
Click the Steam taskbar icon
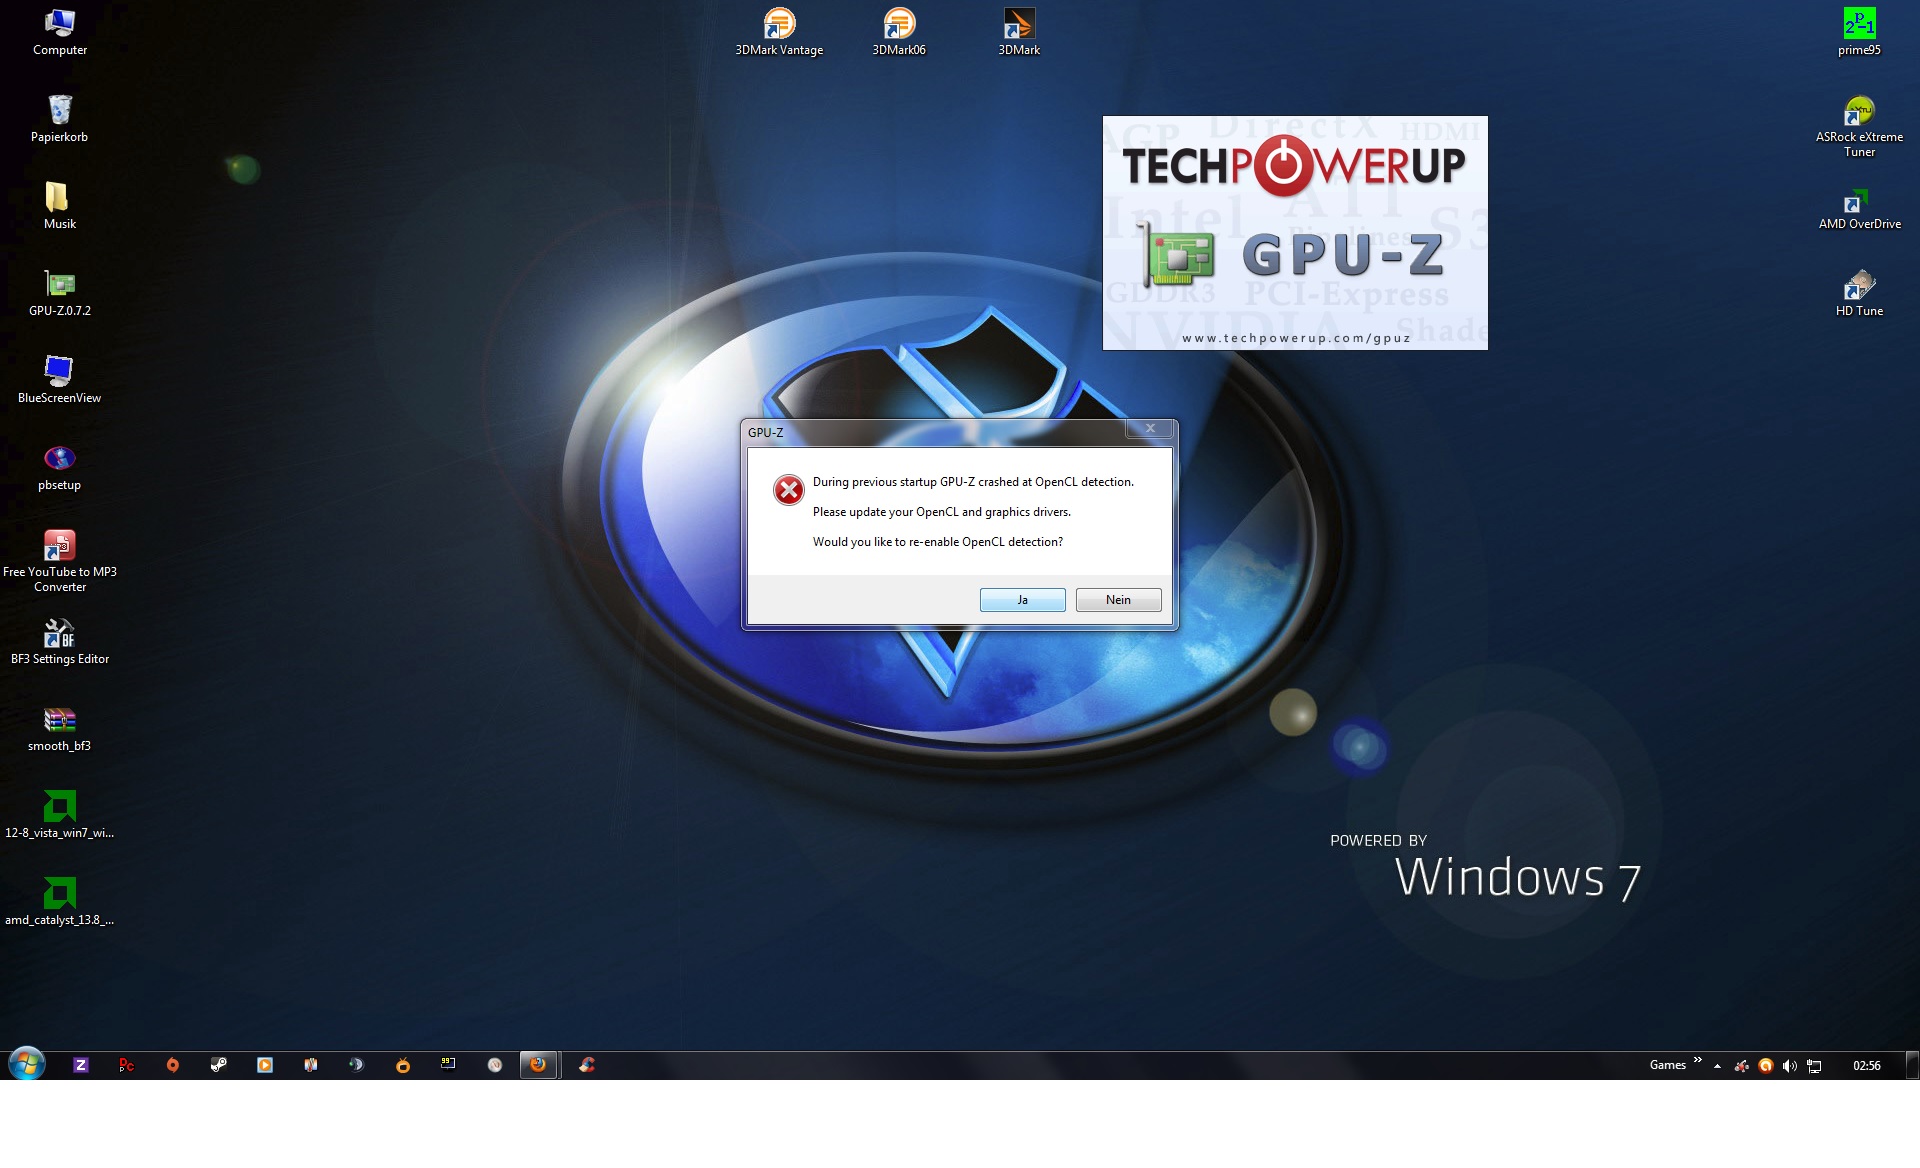coord(219,1065)
